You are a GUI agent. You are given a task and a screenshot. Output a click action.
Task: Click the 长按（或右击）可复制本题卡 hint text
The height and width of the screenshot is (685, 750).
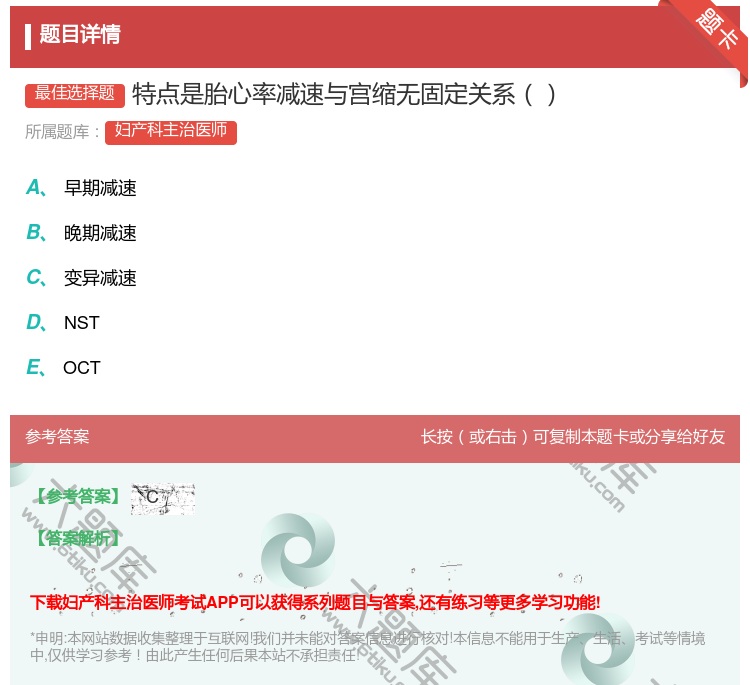[x=573, y=437]
